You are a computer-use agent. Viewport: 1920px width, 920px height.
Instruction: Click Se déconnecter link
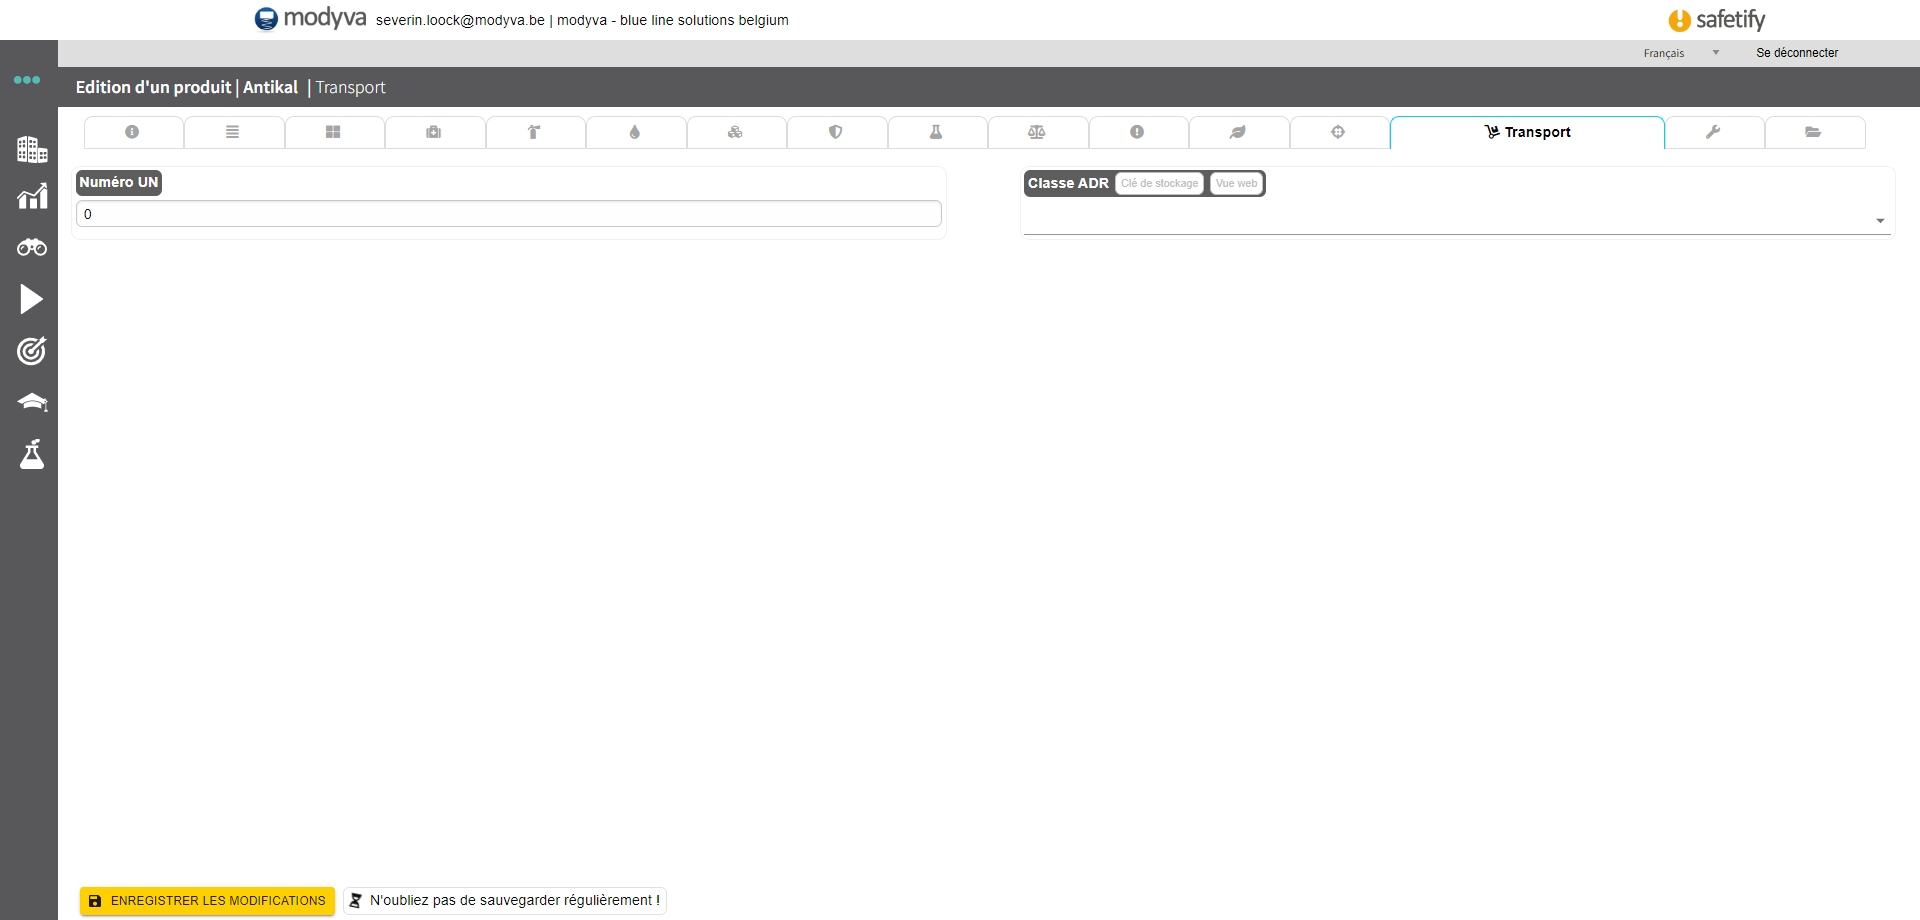tap(1797, 53)
